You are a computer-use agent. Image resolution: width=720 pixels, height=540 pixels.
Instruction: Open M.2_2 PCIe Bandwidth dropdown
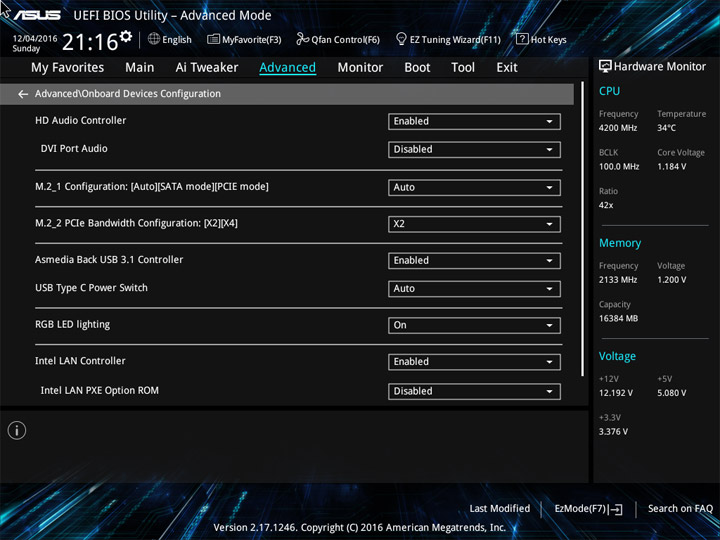(x=474, y=224)
